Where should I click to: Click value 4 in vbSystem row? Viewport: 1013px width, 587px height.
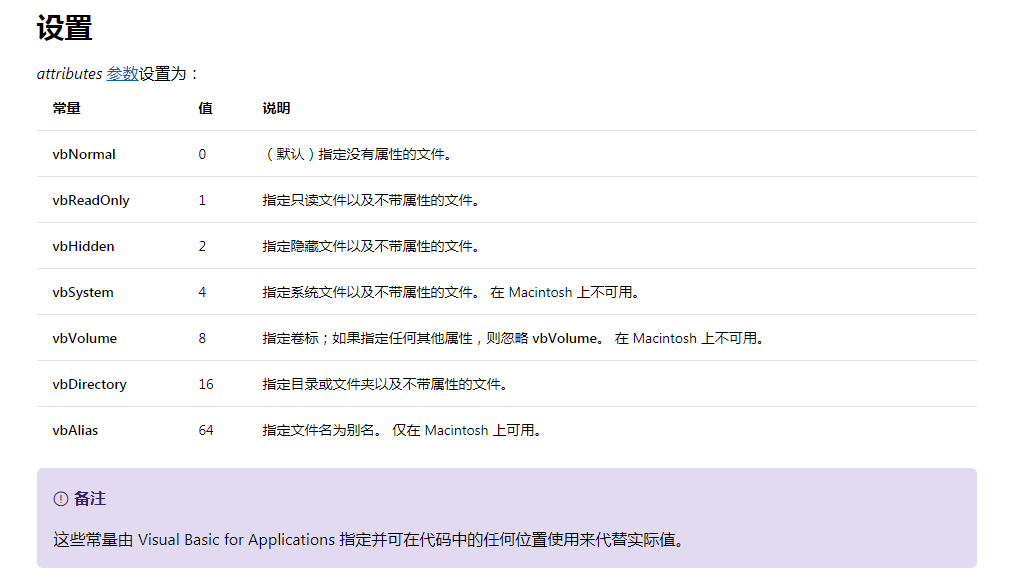click(202, 293)
